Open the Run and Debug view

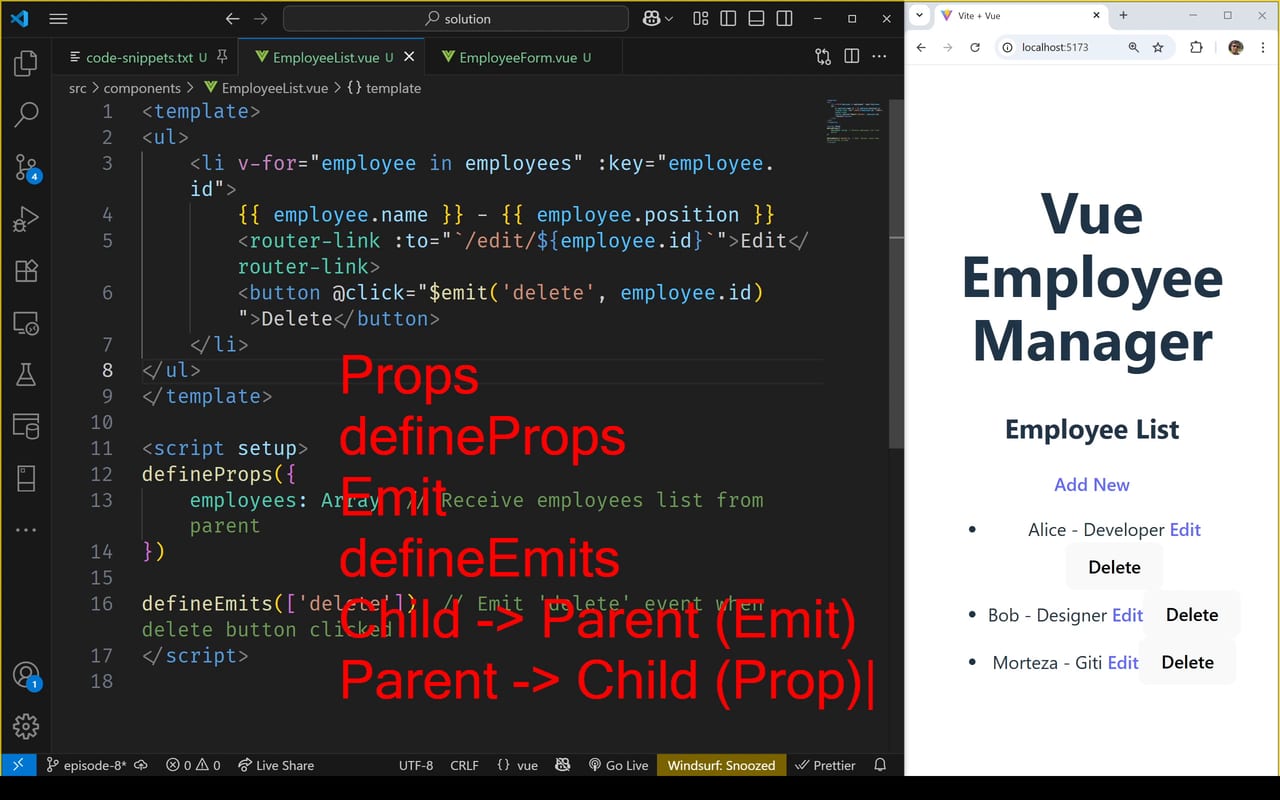tap(26, 219)
